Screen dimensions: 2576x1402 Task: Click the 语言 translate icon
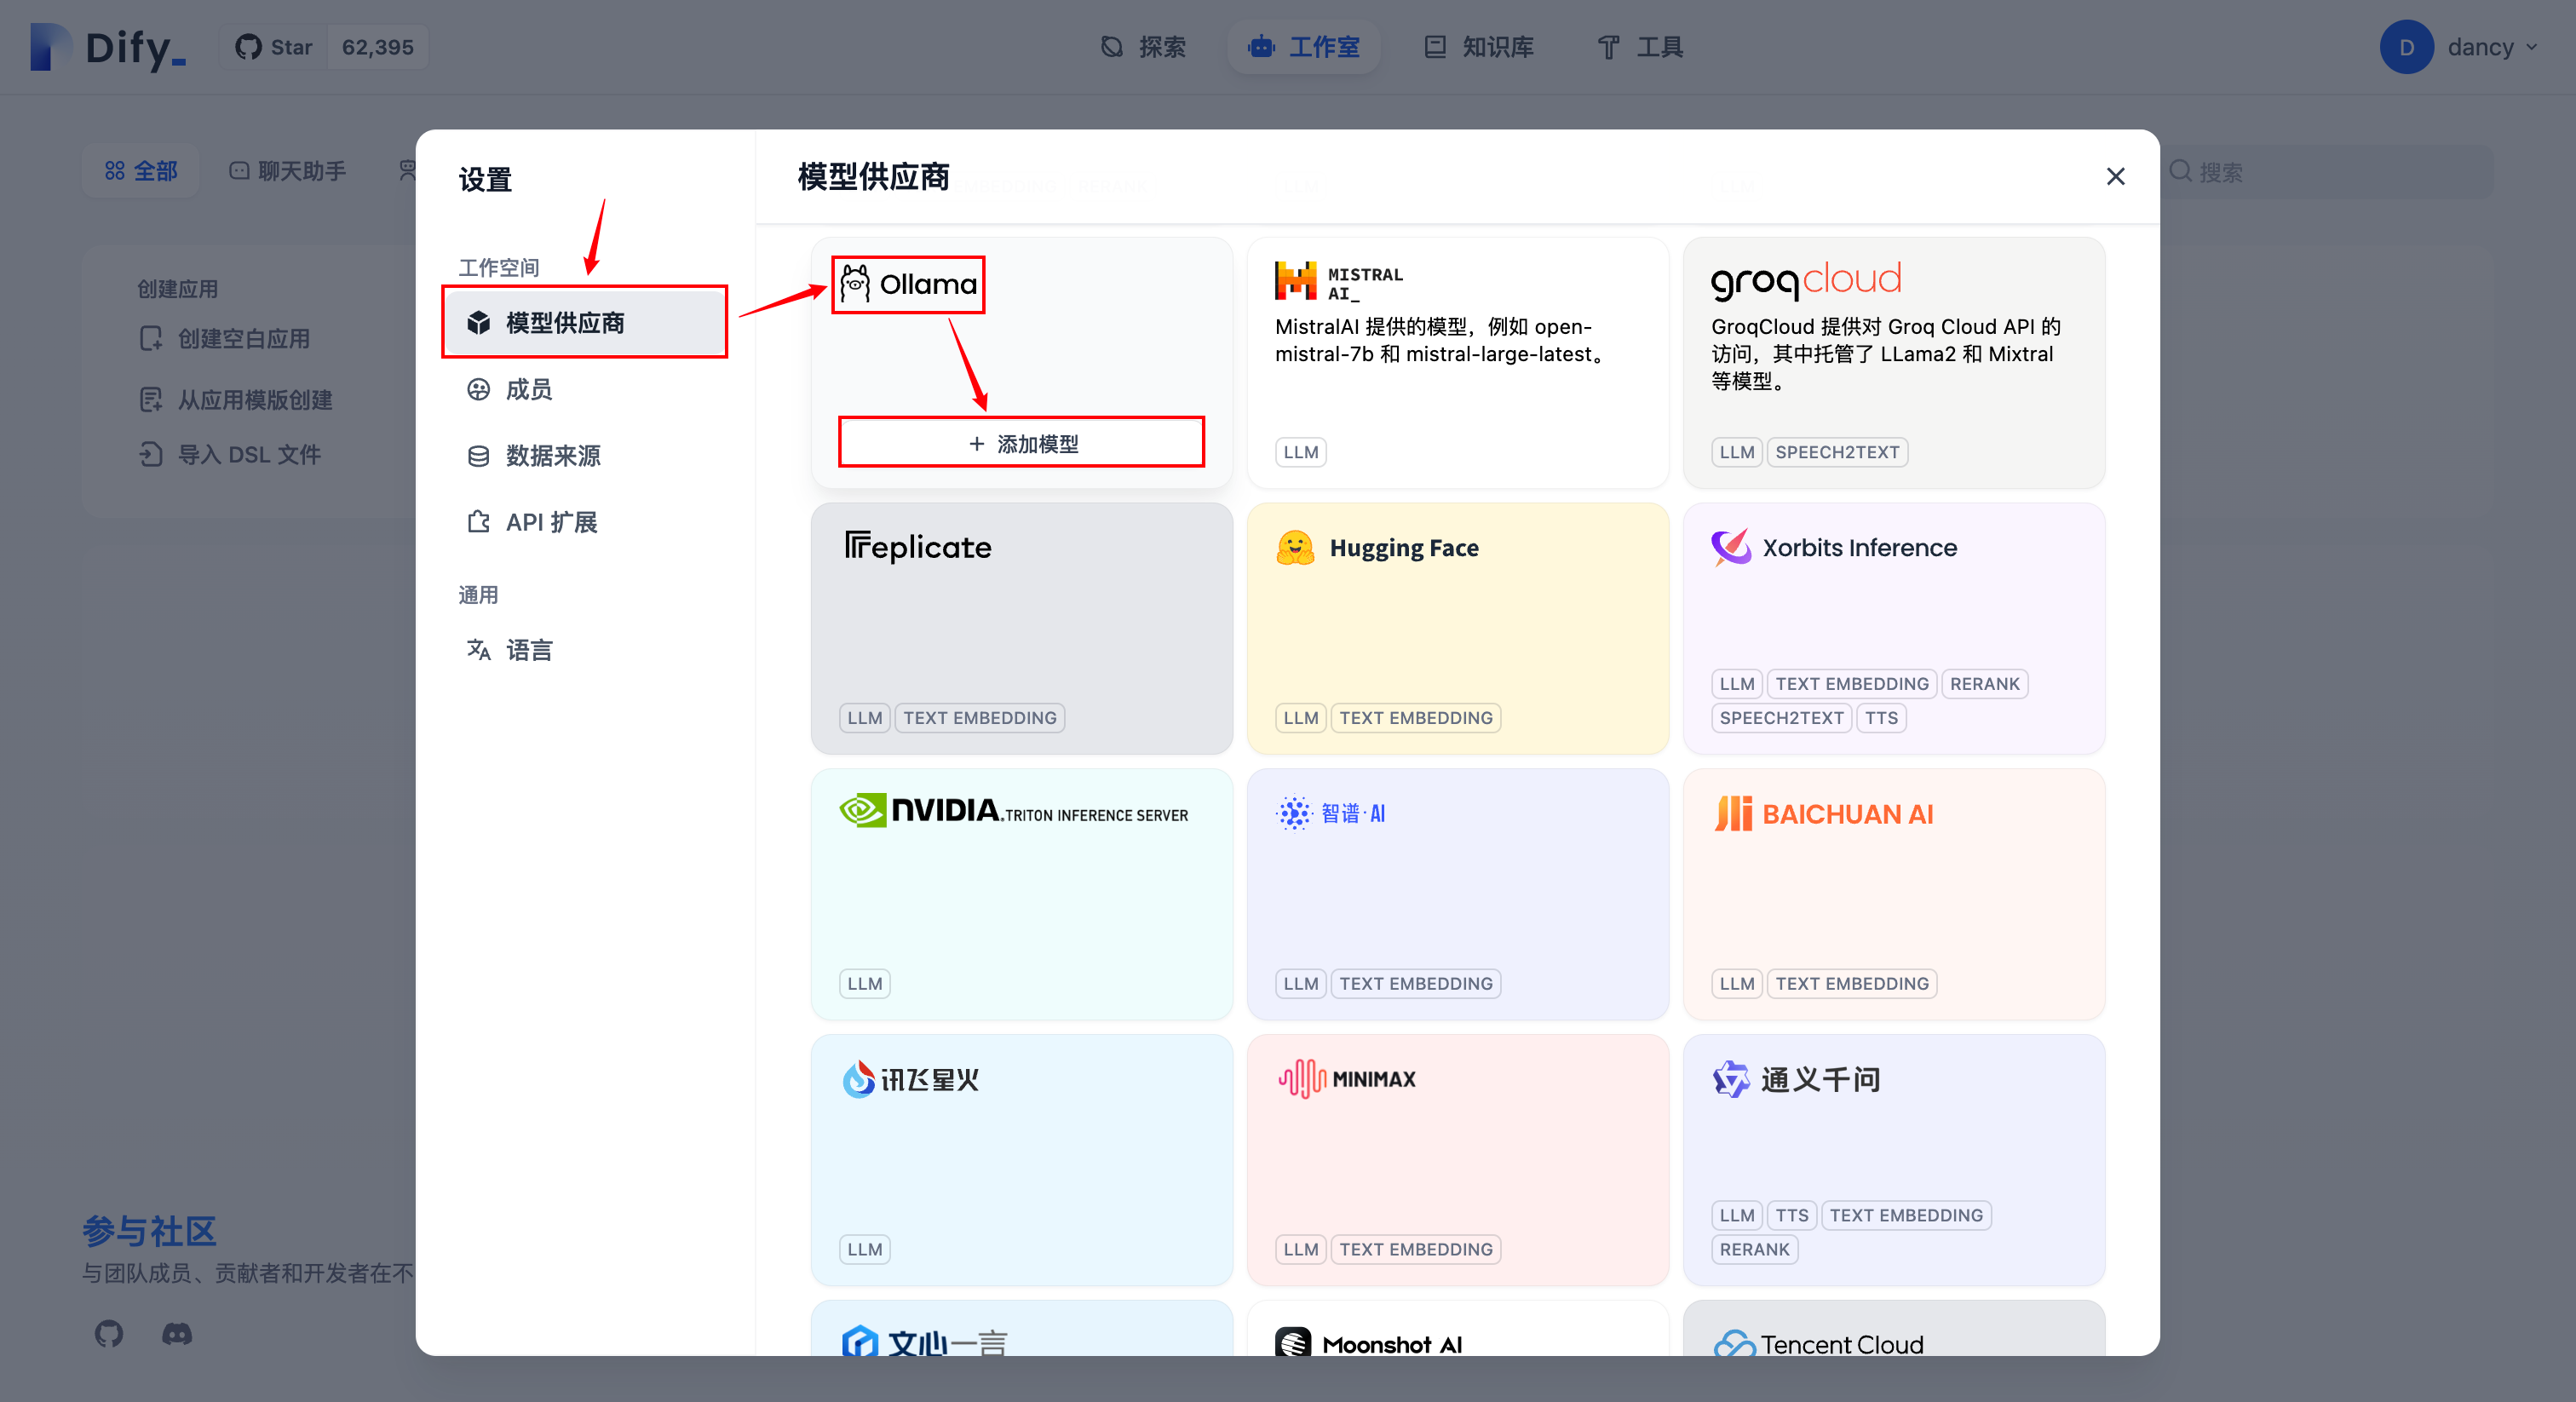pos(479,650)
